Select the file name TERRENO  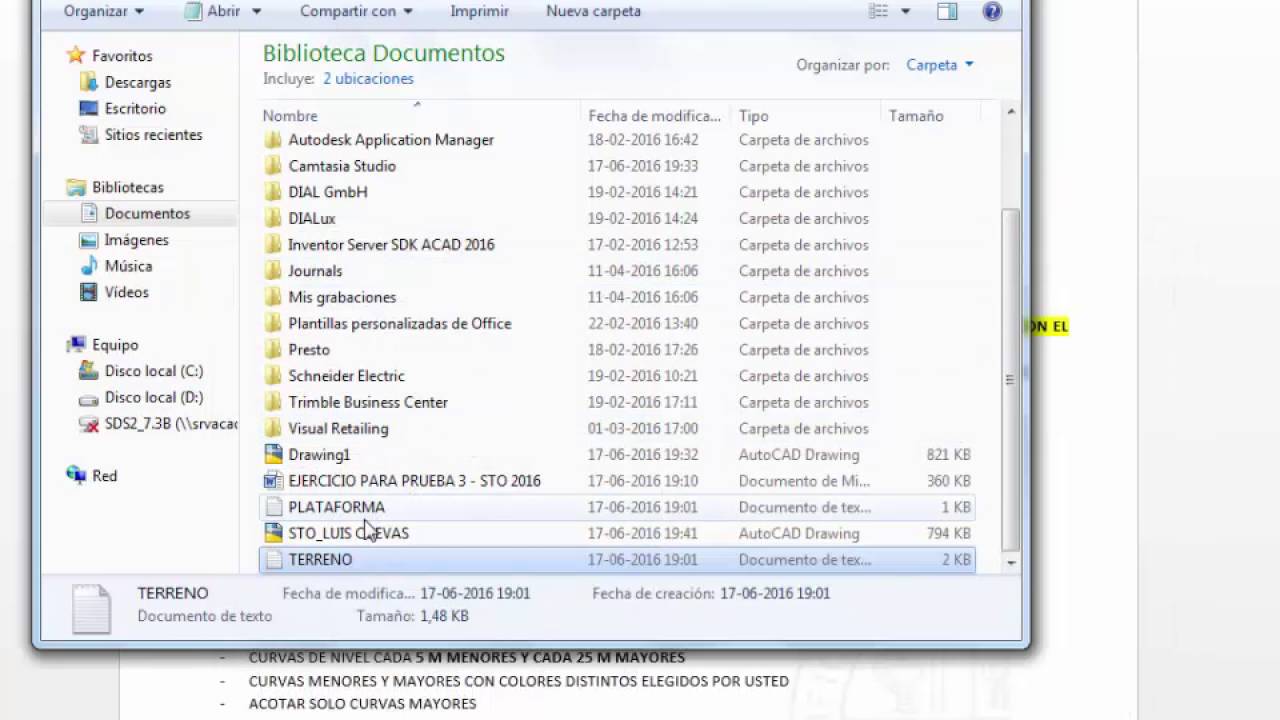tap(320, 559)
